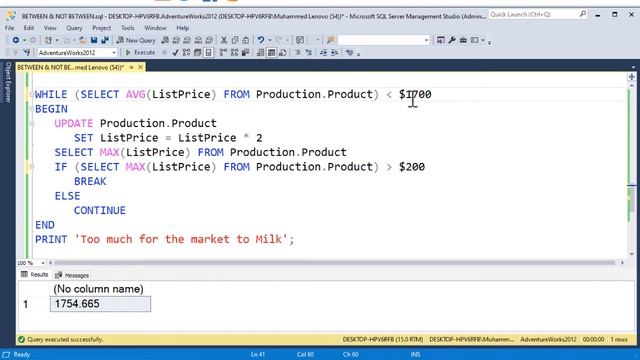This screenshot has width=640, height=360.
Task: Collapse the IF statement outline
Action: 31,167
